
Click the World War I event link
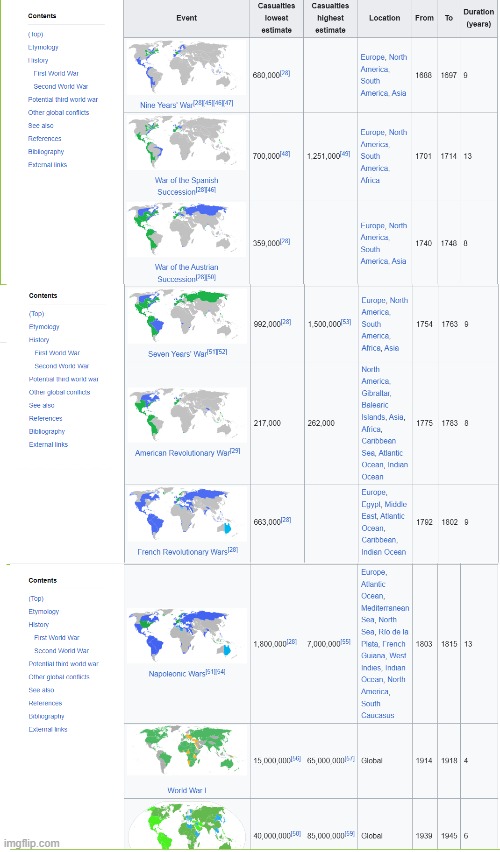click(x=186, y=791)
